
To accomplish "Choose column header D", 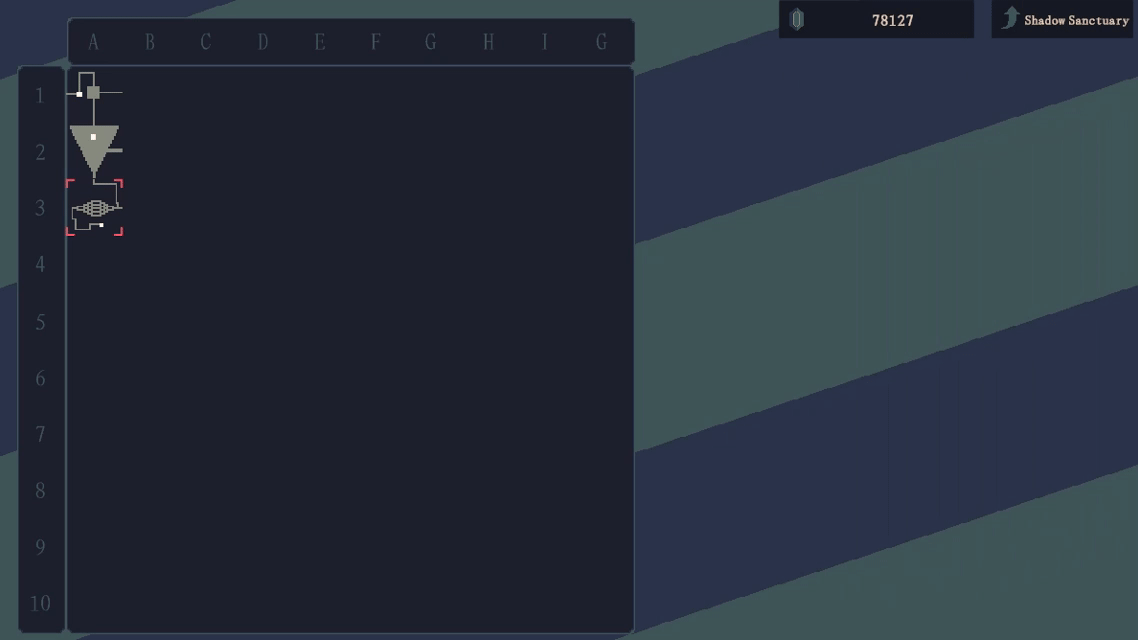I will click(263, 42).
